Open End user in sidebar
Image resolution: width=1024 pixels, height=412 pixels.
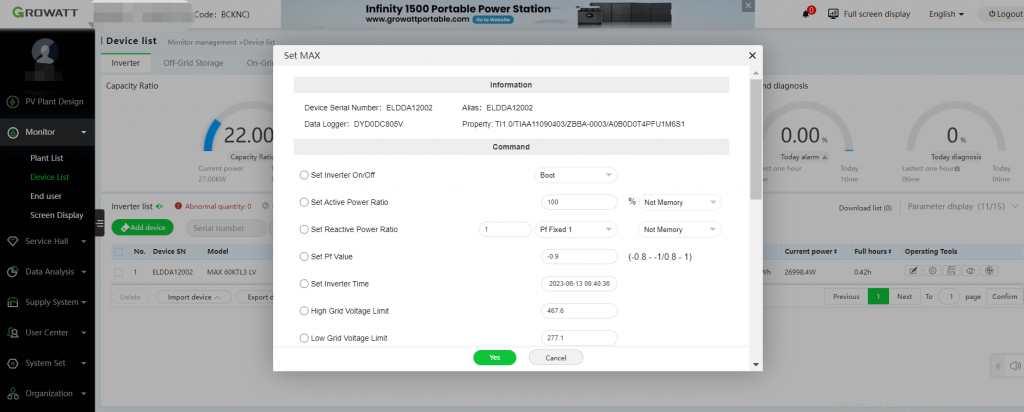(46, 196)
